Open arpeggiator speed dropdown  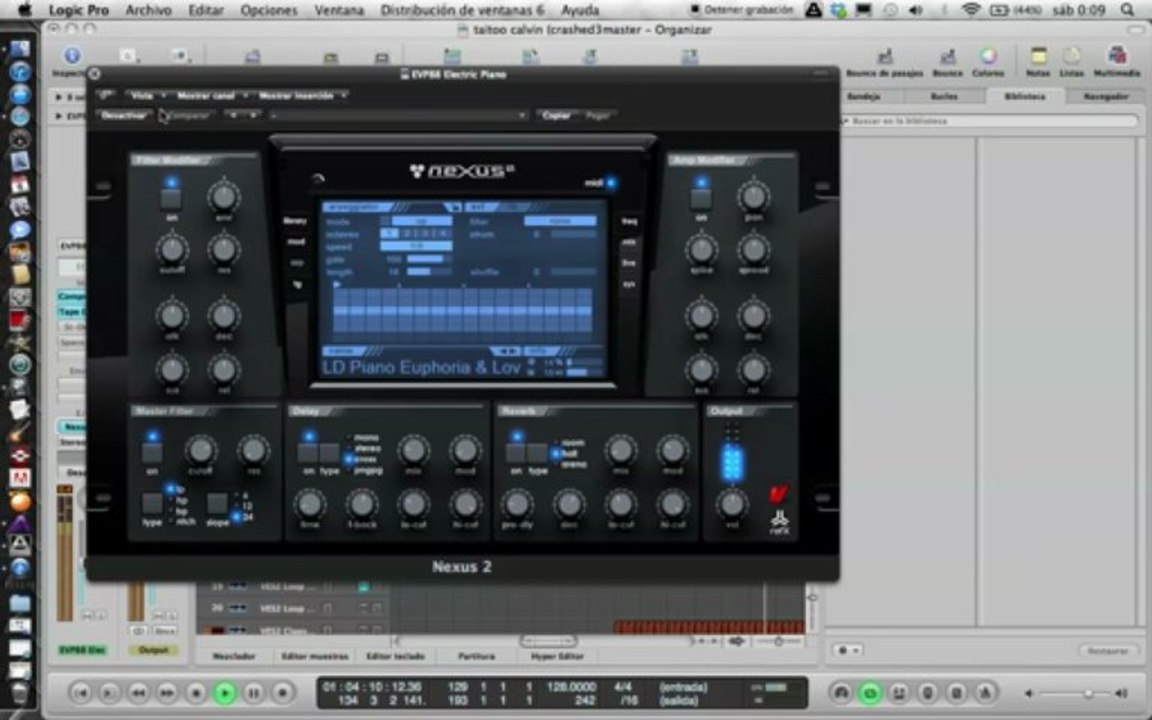click(416, 246)
